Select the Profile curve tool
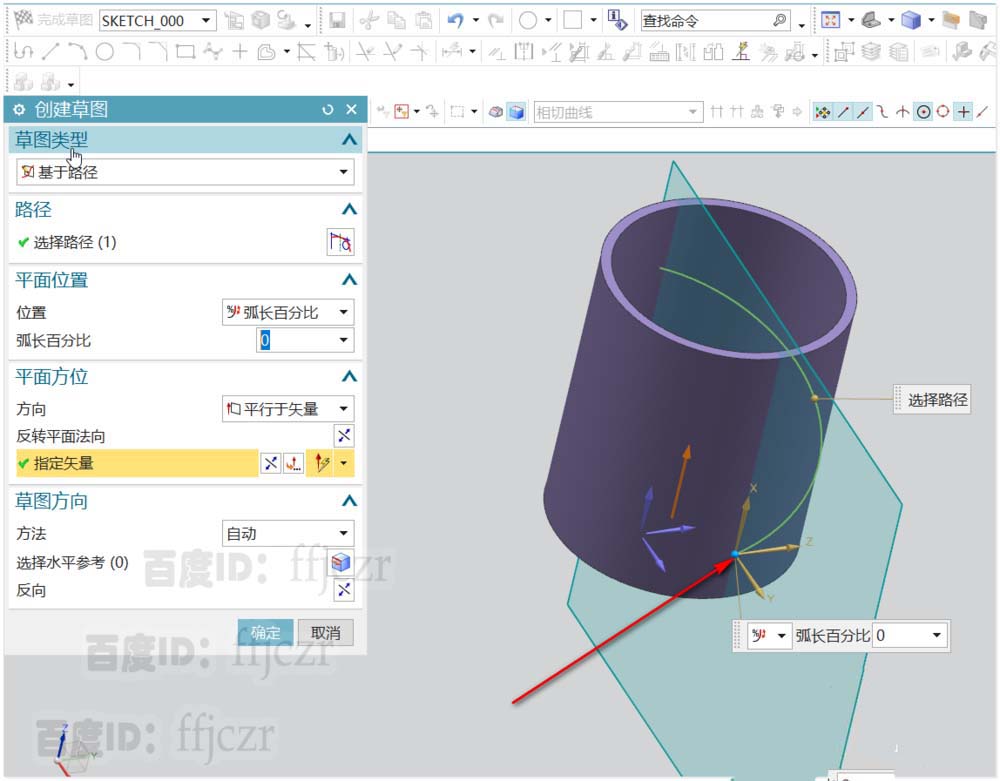The width and height of the screenshot is (1000, 781). point(23,52)
